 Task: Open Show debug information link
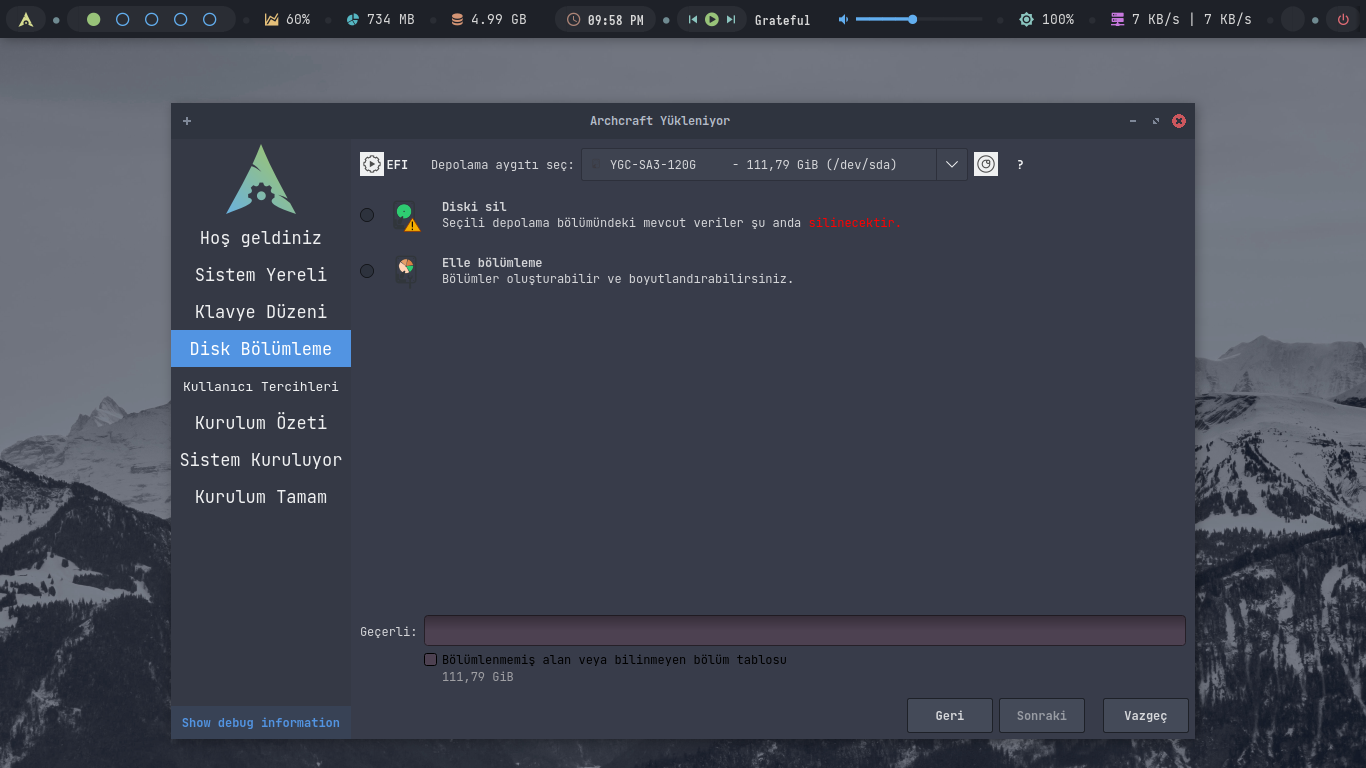[x=261, y=723]
